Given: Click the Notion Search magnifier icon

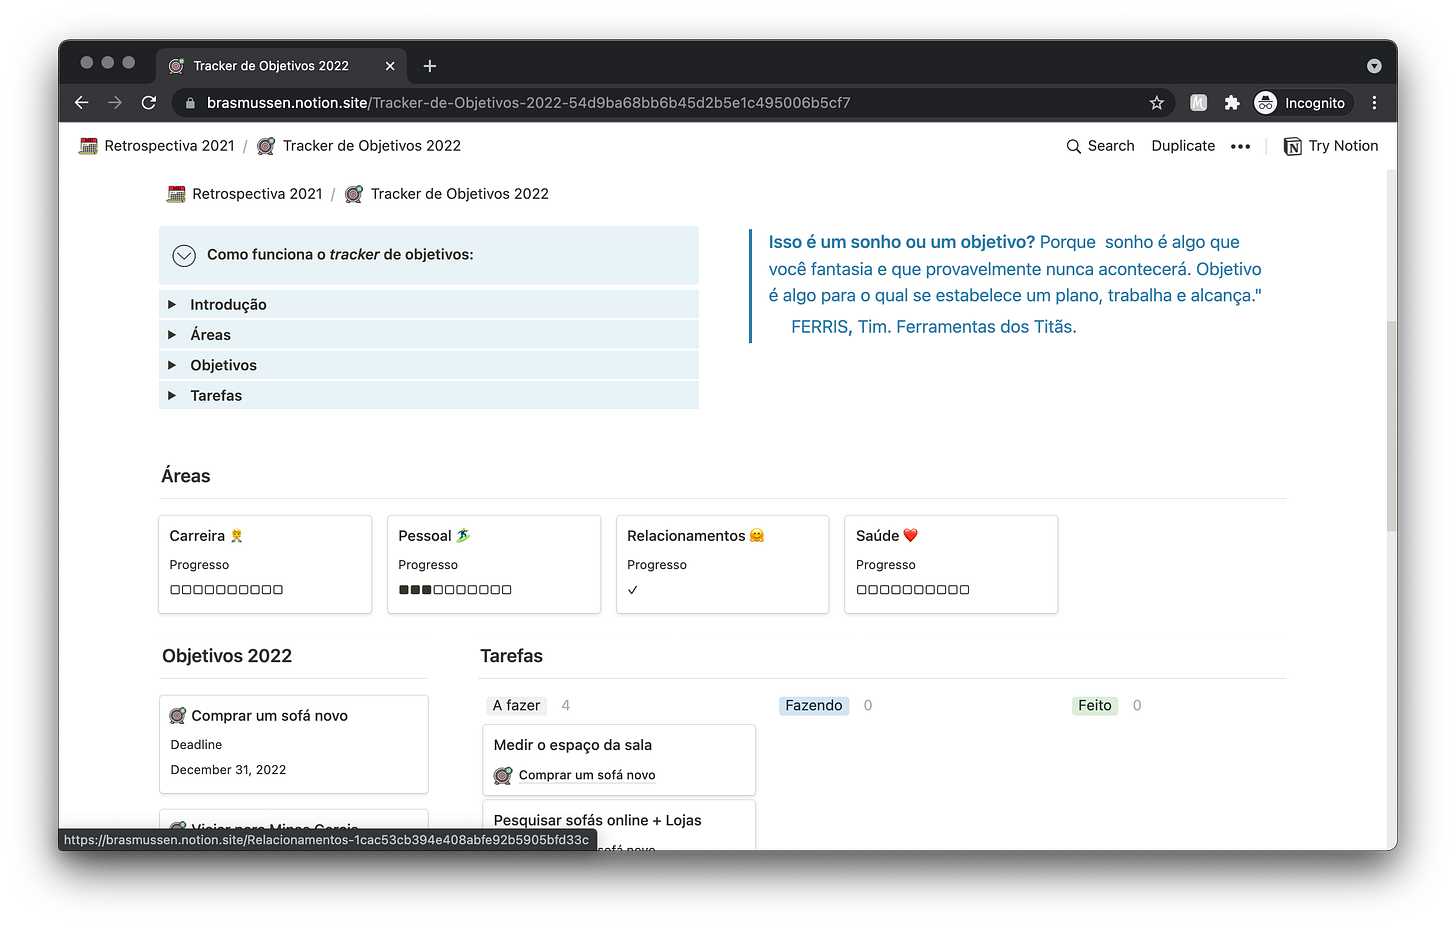Looking at the screenshot, I should tap(1074, 146).
